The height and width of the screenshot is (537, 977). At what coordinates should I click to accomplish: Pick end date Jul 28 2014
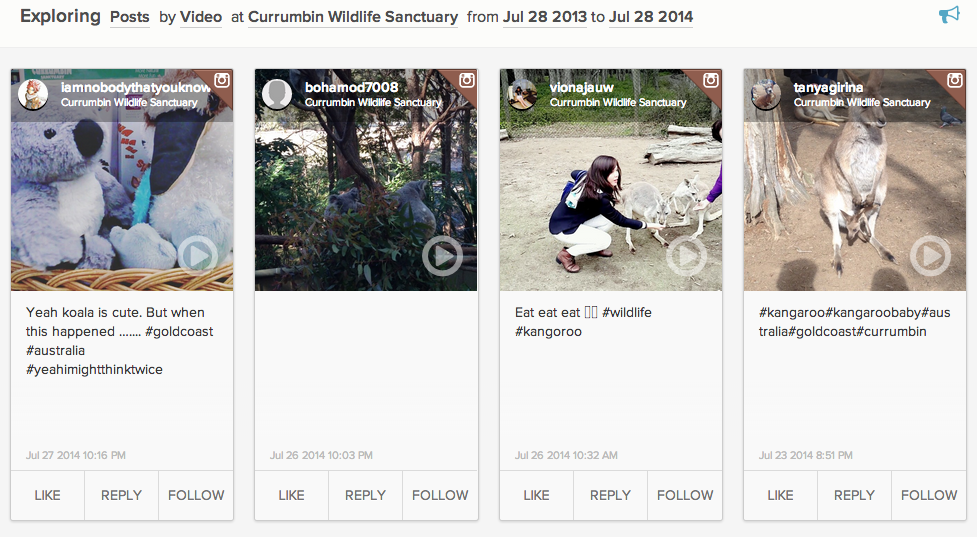point(650,17)
